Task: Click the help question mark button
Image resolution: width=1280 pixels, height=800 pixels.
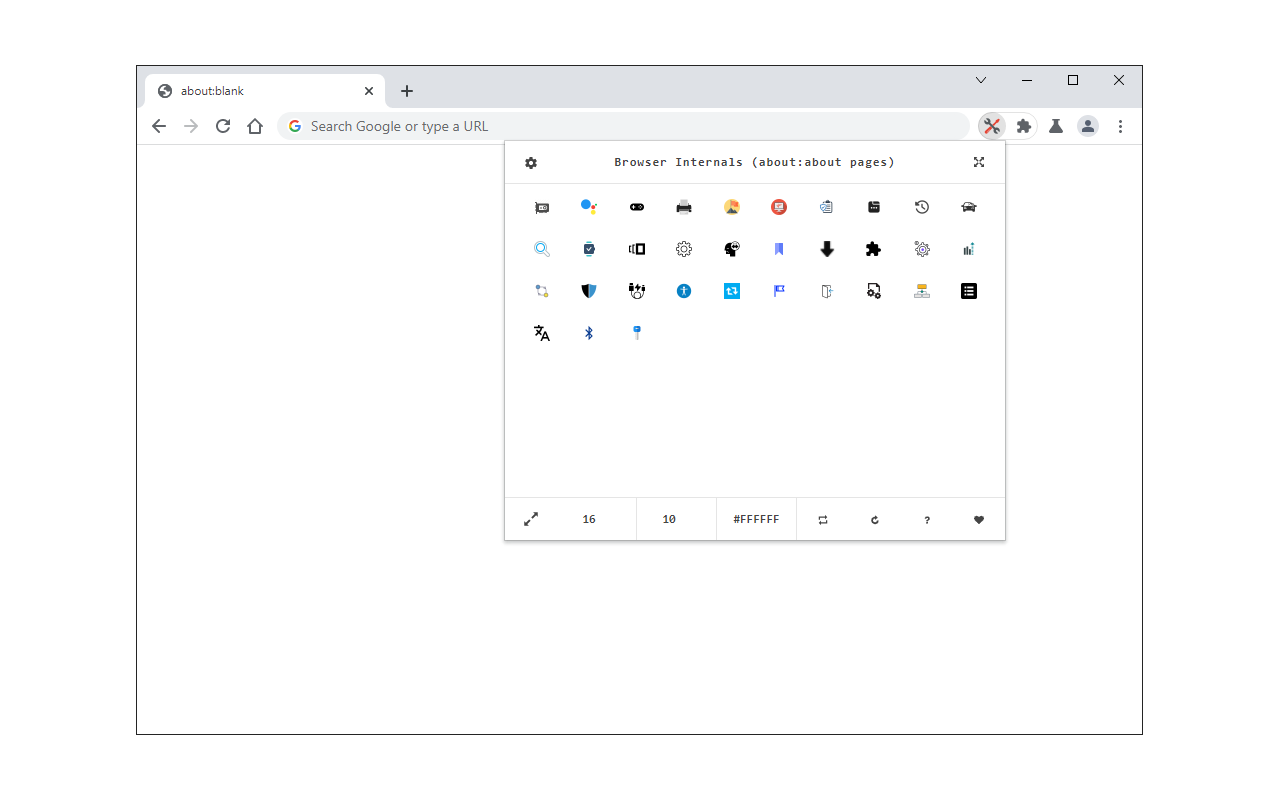Action: tap(927, 519)
